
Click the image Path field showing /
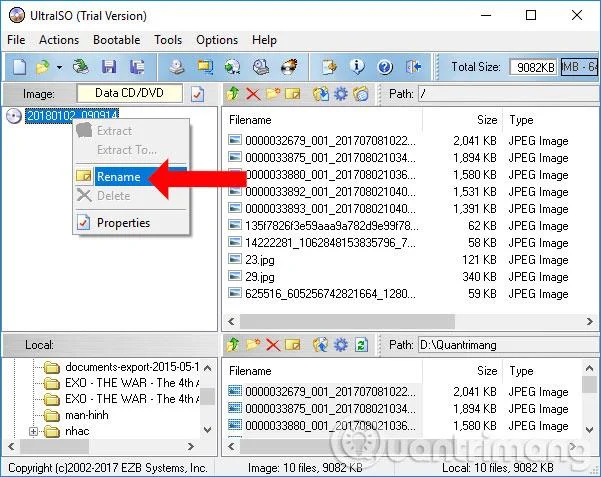point(509,94)
